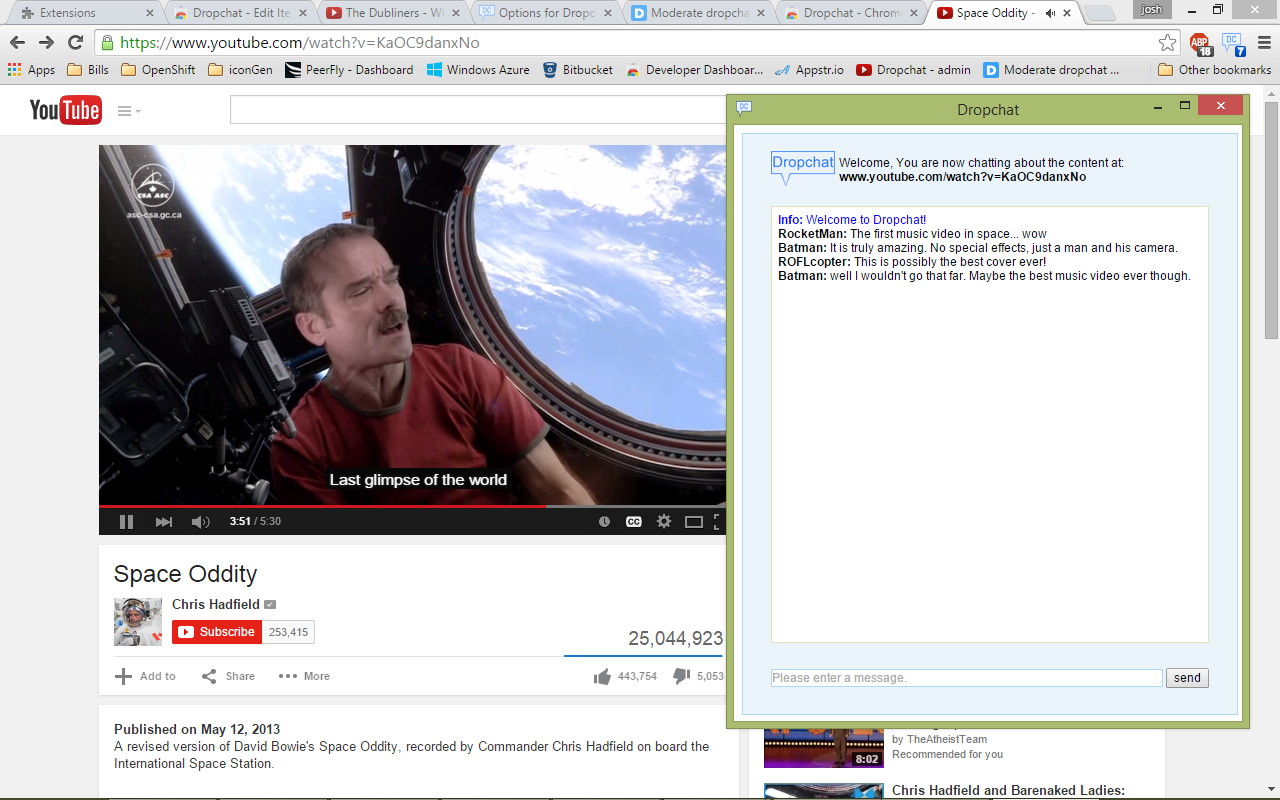
Task: Mute the YouTube player volume
Action: pyautogui.click(x=201, y=521)
